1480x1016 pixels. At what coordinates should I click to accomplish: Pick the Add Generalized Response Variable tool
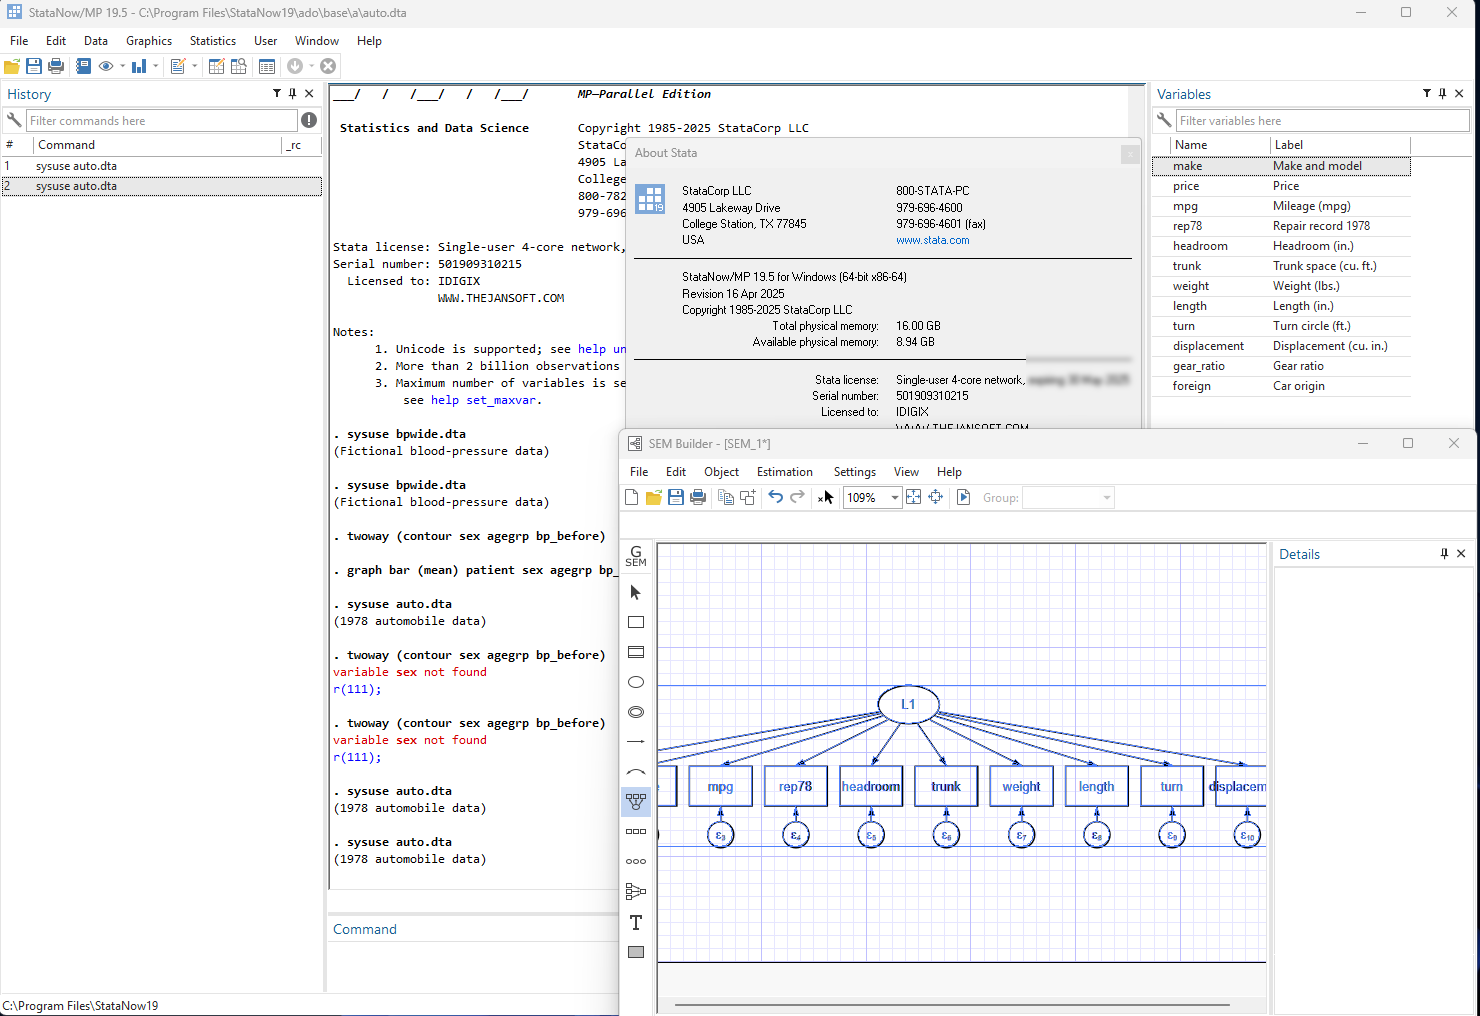pyautogui.click(x=636, y=652)
